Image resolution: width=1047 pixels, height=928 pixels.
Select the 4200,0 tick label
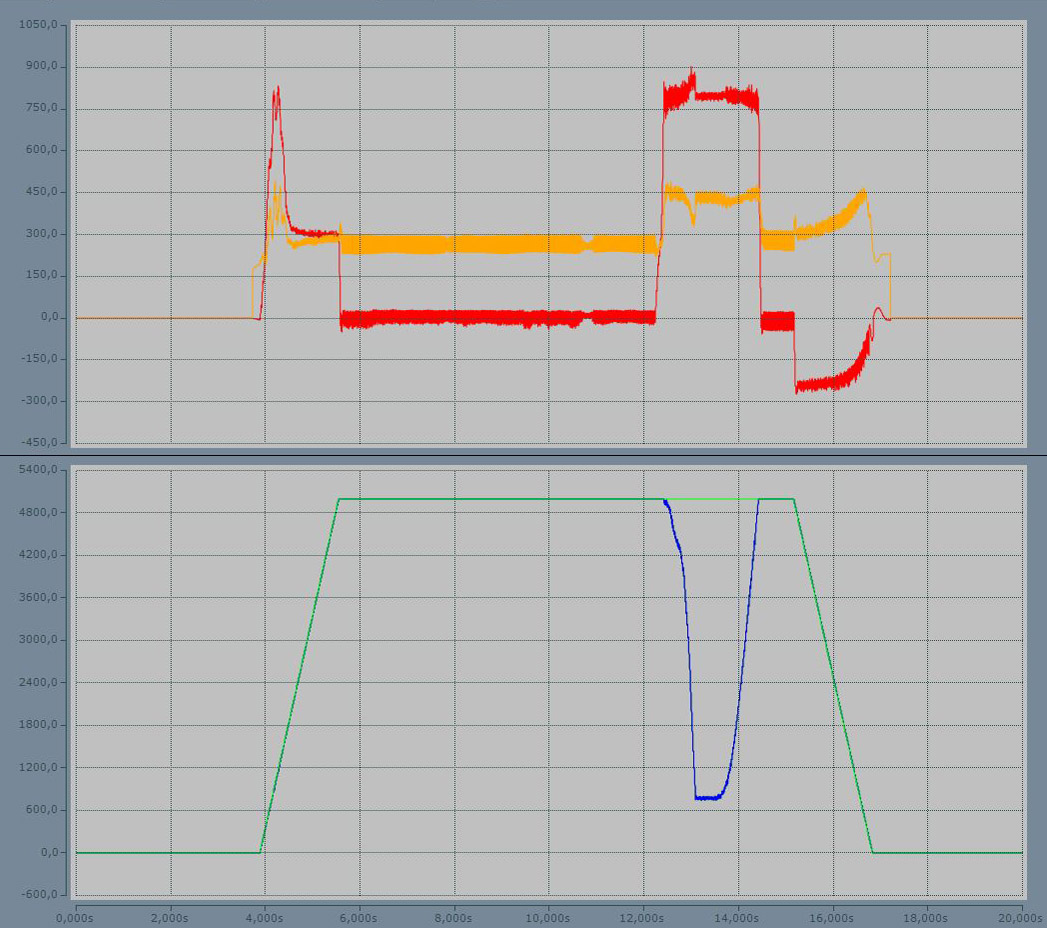coord(39,555)
